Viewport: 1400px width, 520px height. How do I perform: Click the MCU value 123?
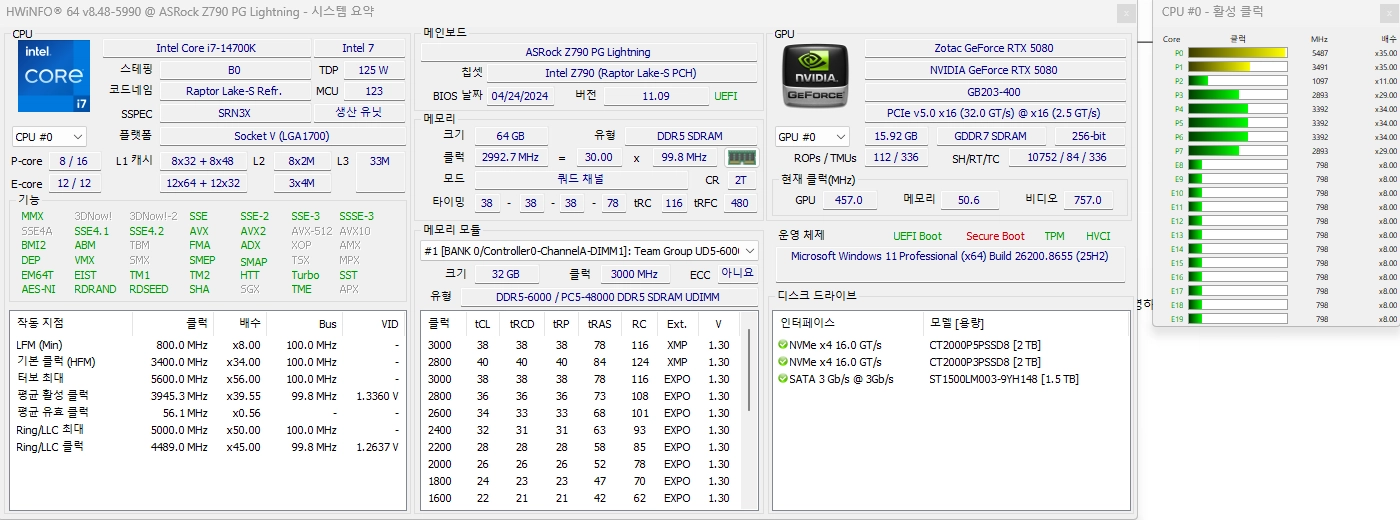(374, 91)
